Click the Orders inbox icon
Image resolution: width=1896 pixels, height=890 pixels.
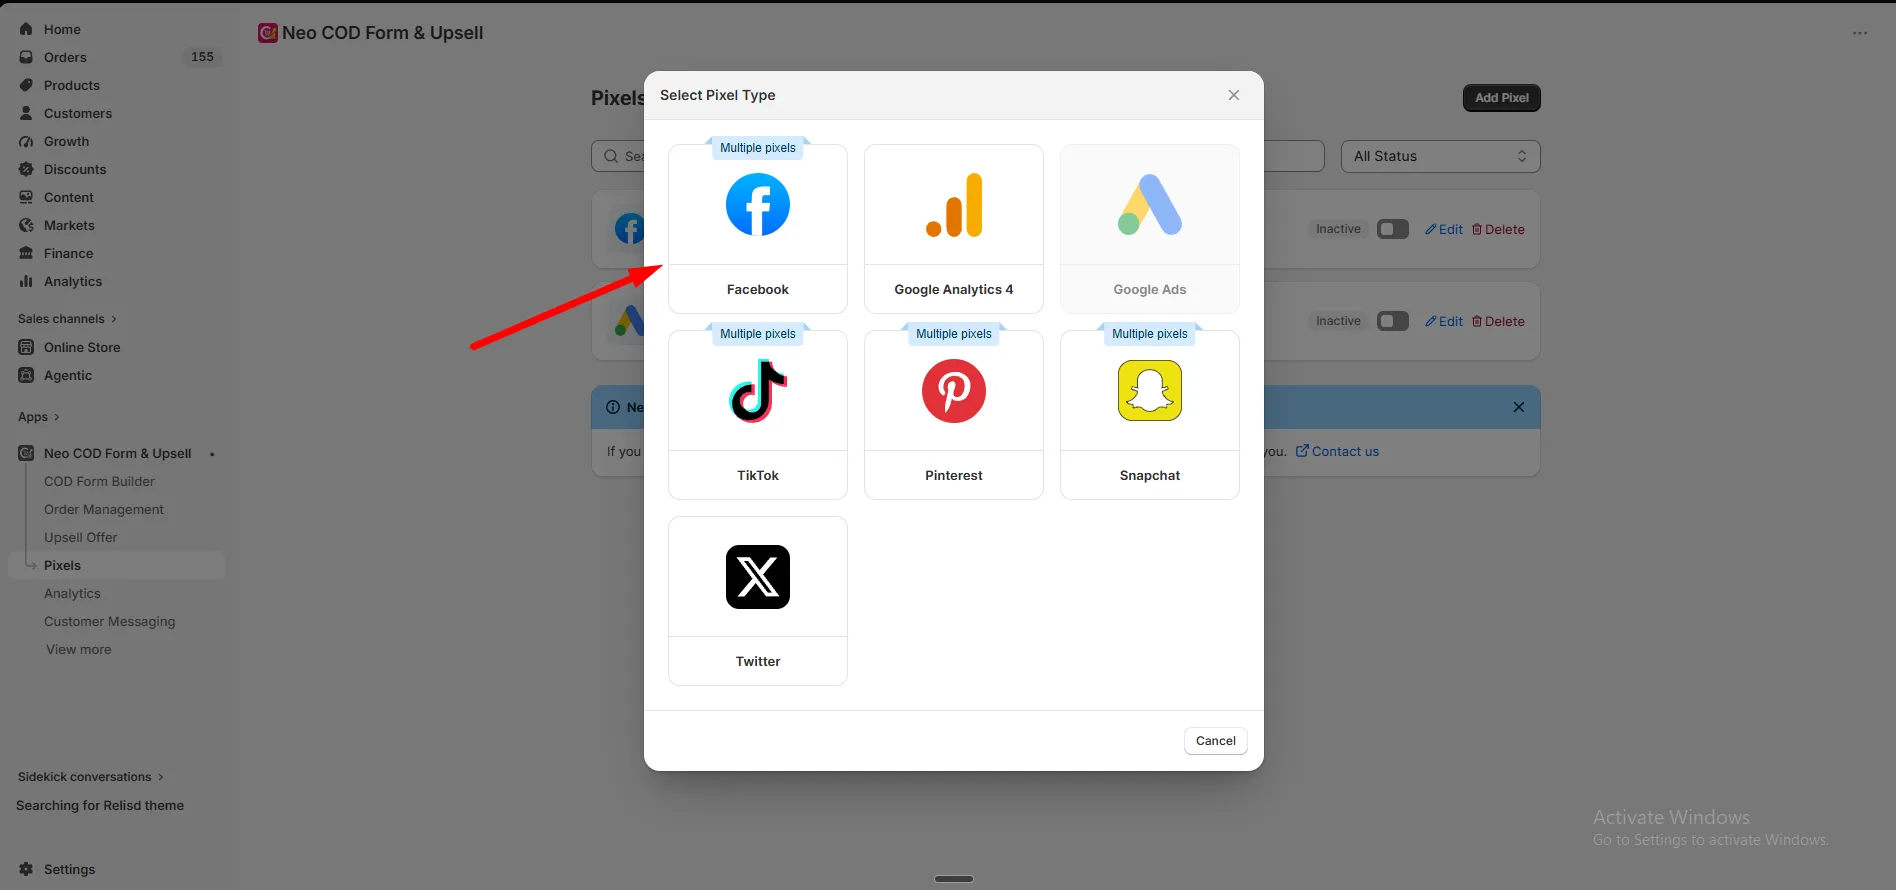26,57
